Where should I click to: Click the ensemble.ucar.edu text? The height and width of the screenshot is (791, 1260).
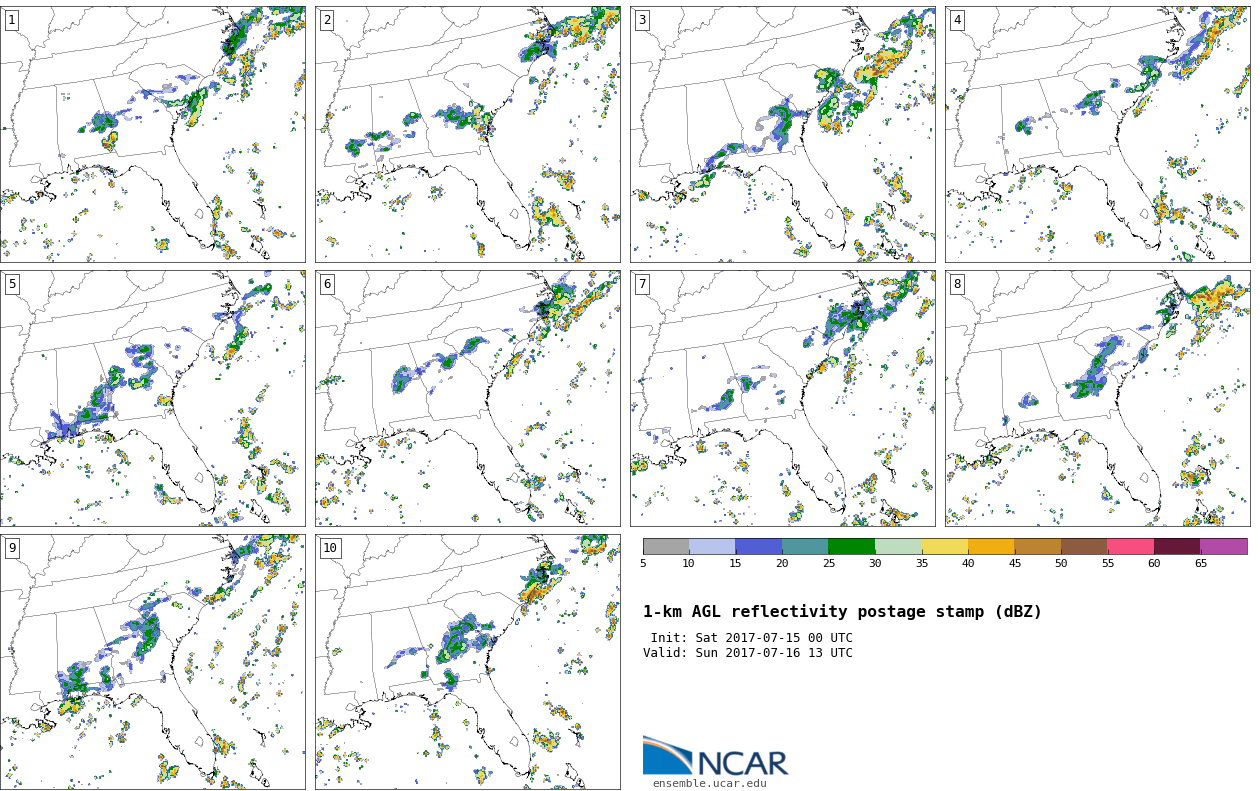(710, 784)
